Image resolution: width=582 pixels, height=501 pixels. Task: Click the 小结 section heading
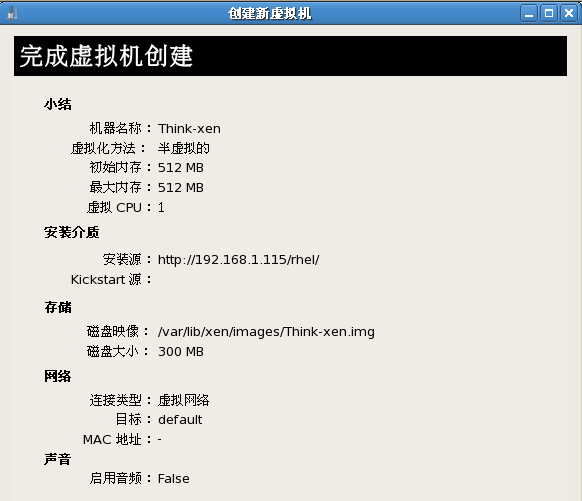click(x=58, y=104)
